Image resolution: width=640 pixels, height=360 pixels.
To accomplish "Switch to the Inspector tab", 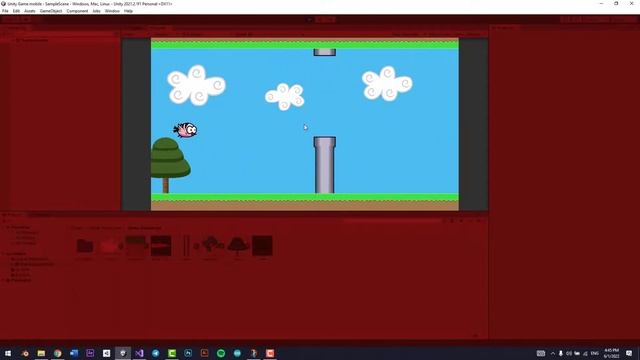I will pyautogui.click(x=504, y=28).
